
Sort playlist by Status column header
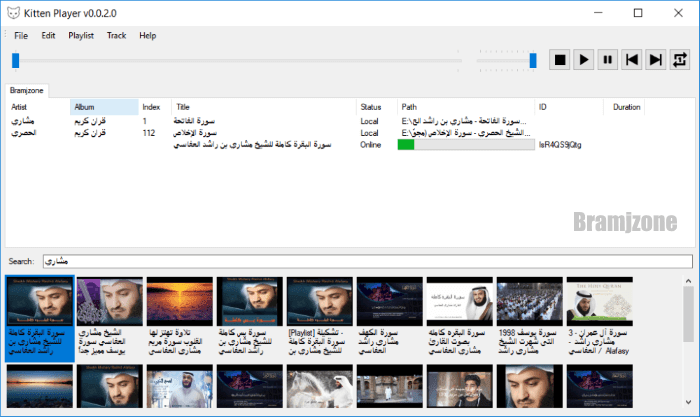pos(377,107)
